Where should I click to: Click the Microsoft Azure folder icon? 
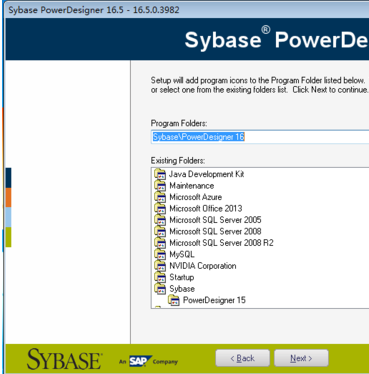[x=160, y=197]
